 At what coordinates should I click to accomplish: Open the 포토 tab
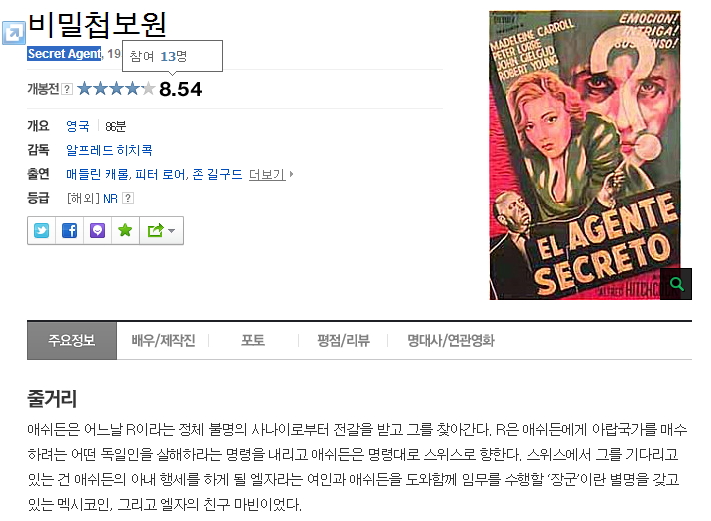(x=253, y=341)
